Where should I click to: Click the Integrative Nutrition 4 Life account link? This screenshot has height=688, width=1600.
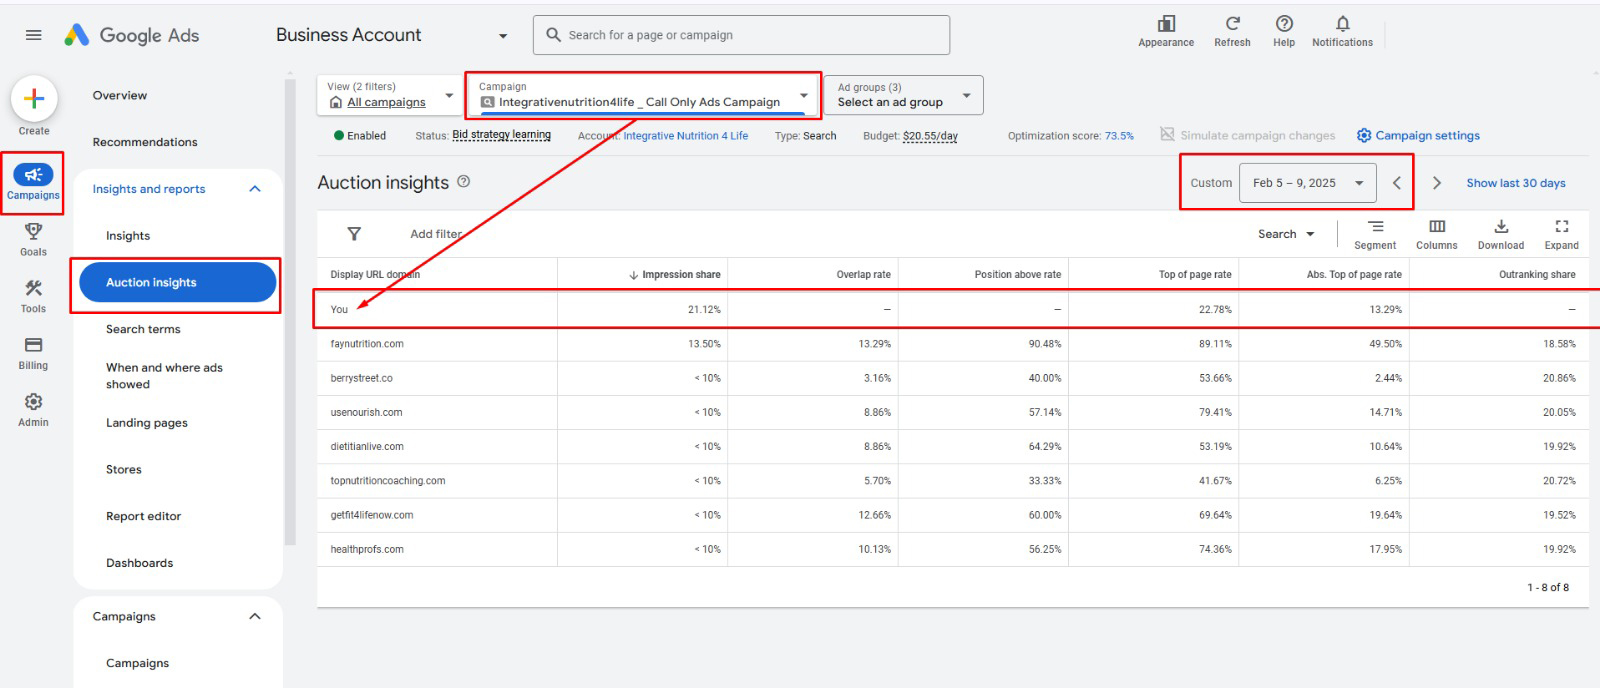point(685,136)
